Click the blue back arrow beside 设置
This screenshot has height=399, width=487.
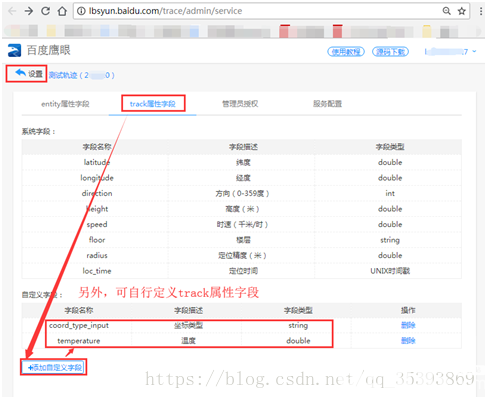point(20,72)
